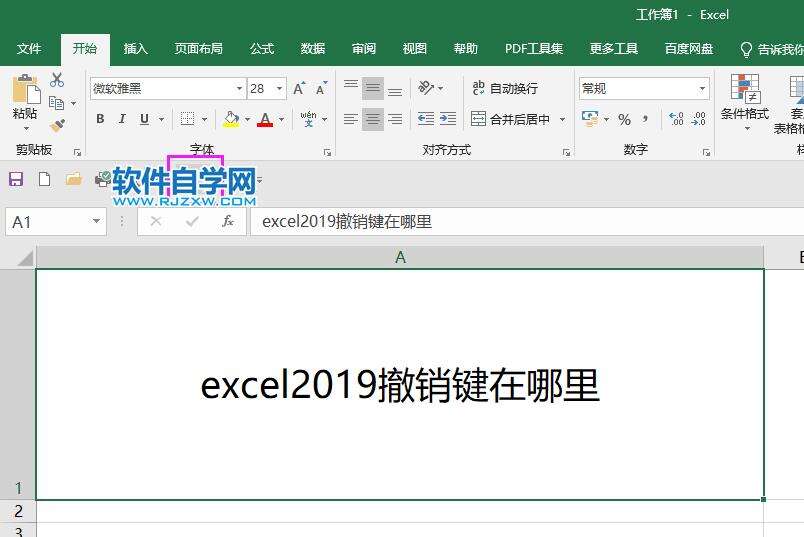
Task: Click insert function fx icon
Action: point(228,222)
